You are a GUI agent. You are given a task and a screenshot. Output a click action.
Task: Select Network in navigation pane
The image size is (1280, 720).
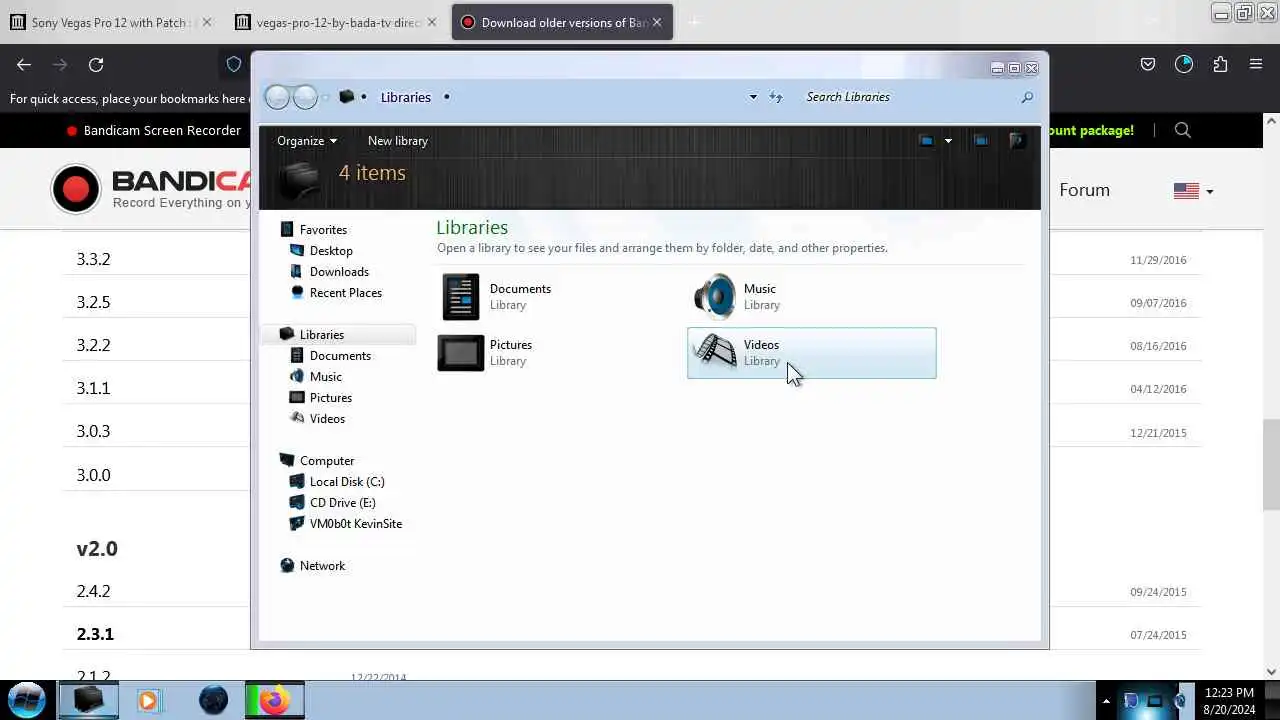322,566
